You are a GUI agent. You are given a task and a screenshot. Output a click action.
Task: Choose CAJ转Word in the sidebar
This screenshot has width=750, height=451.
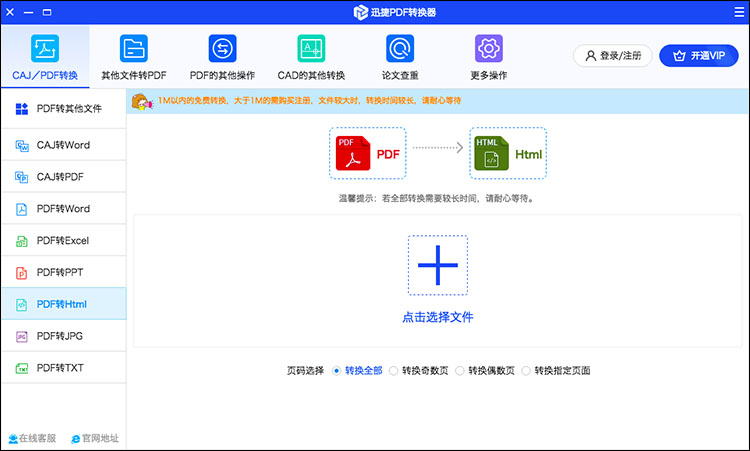pyautogui.click(x=64, y=145)
